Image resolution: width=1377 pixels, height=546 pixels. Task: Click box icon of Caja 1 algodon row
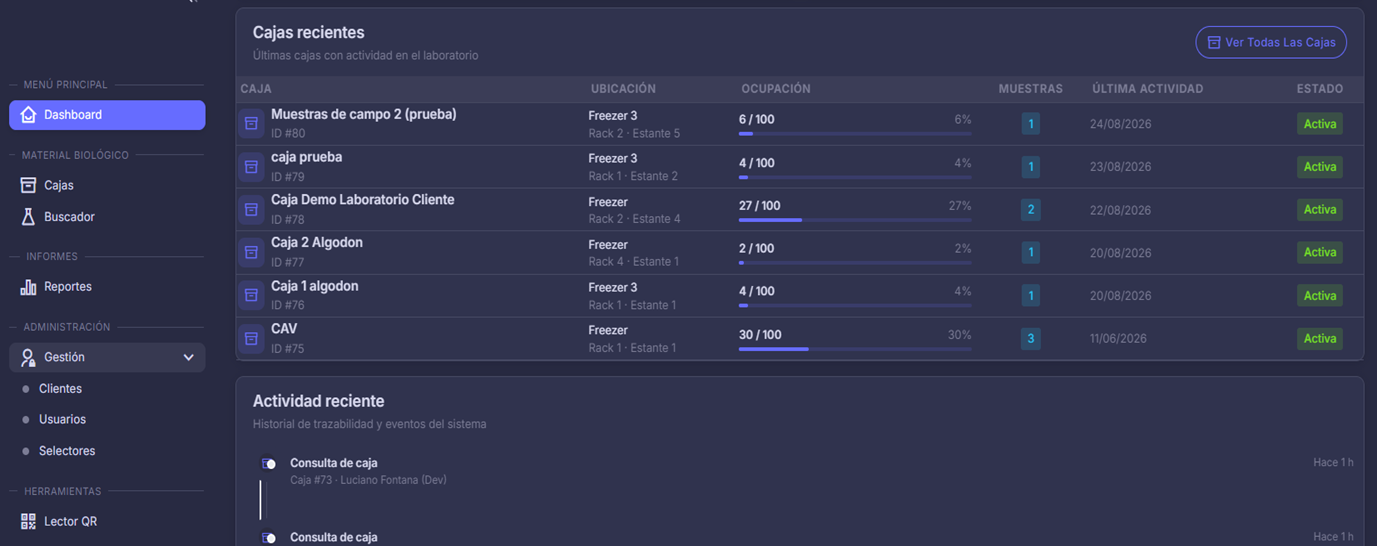pos(251,295)
